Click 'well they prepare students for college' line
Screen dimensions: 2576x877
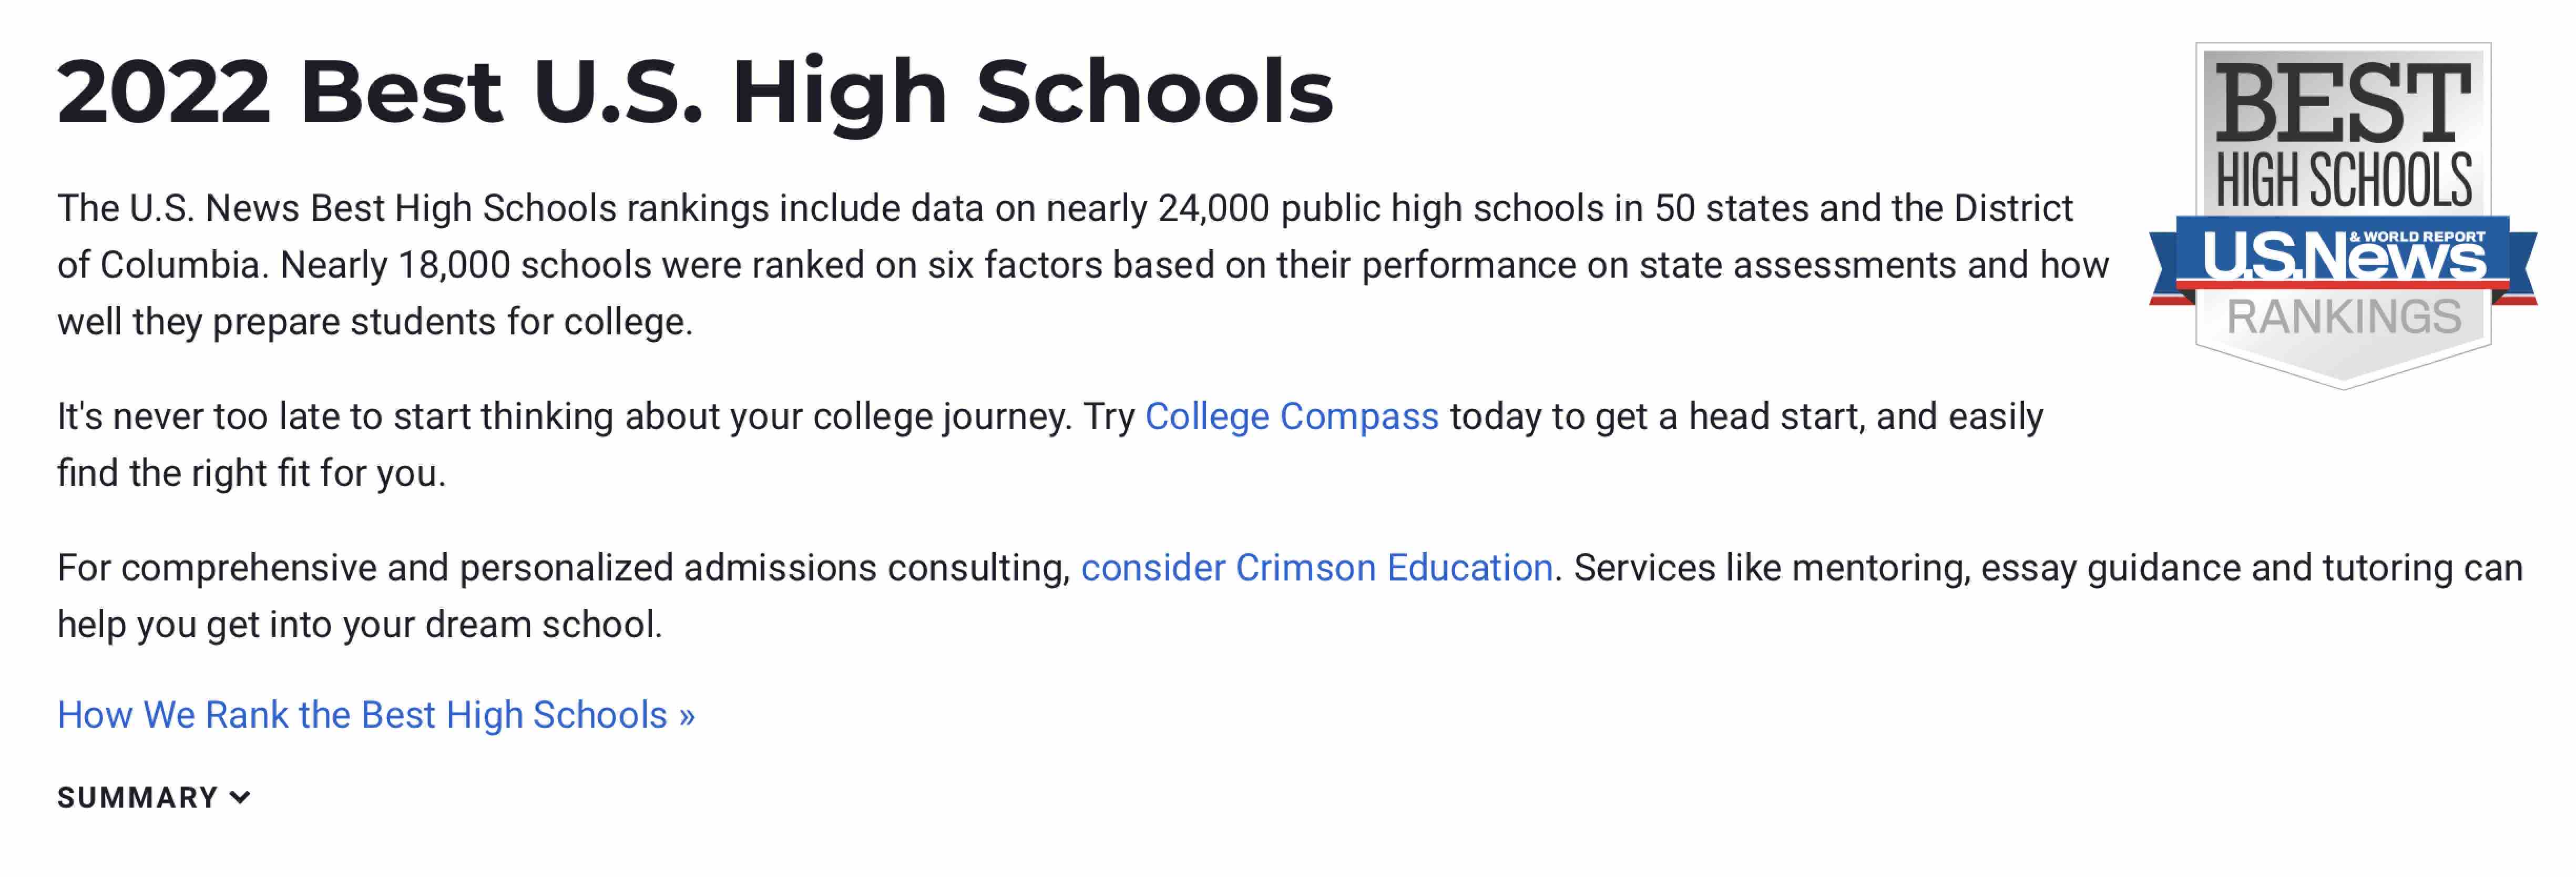[374, 322]
